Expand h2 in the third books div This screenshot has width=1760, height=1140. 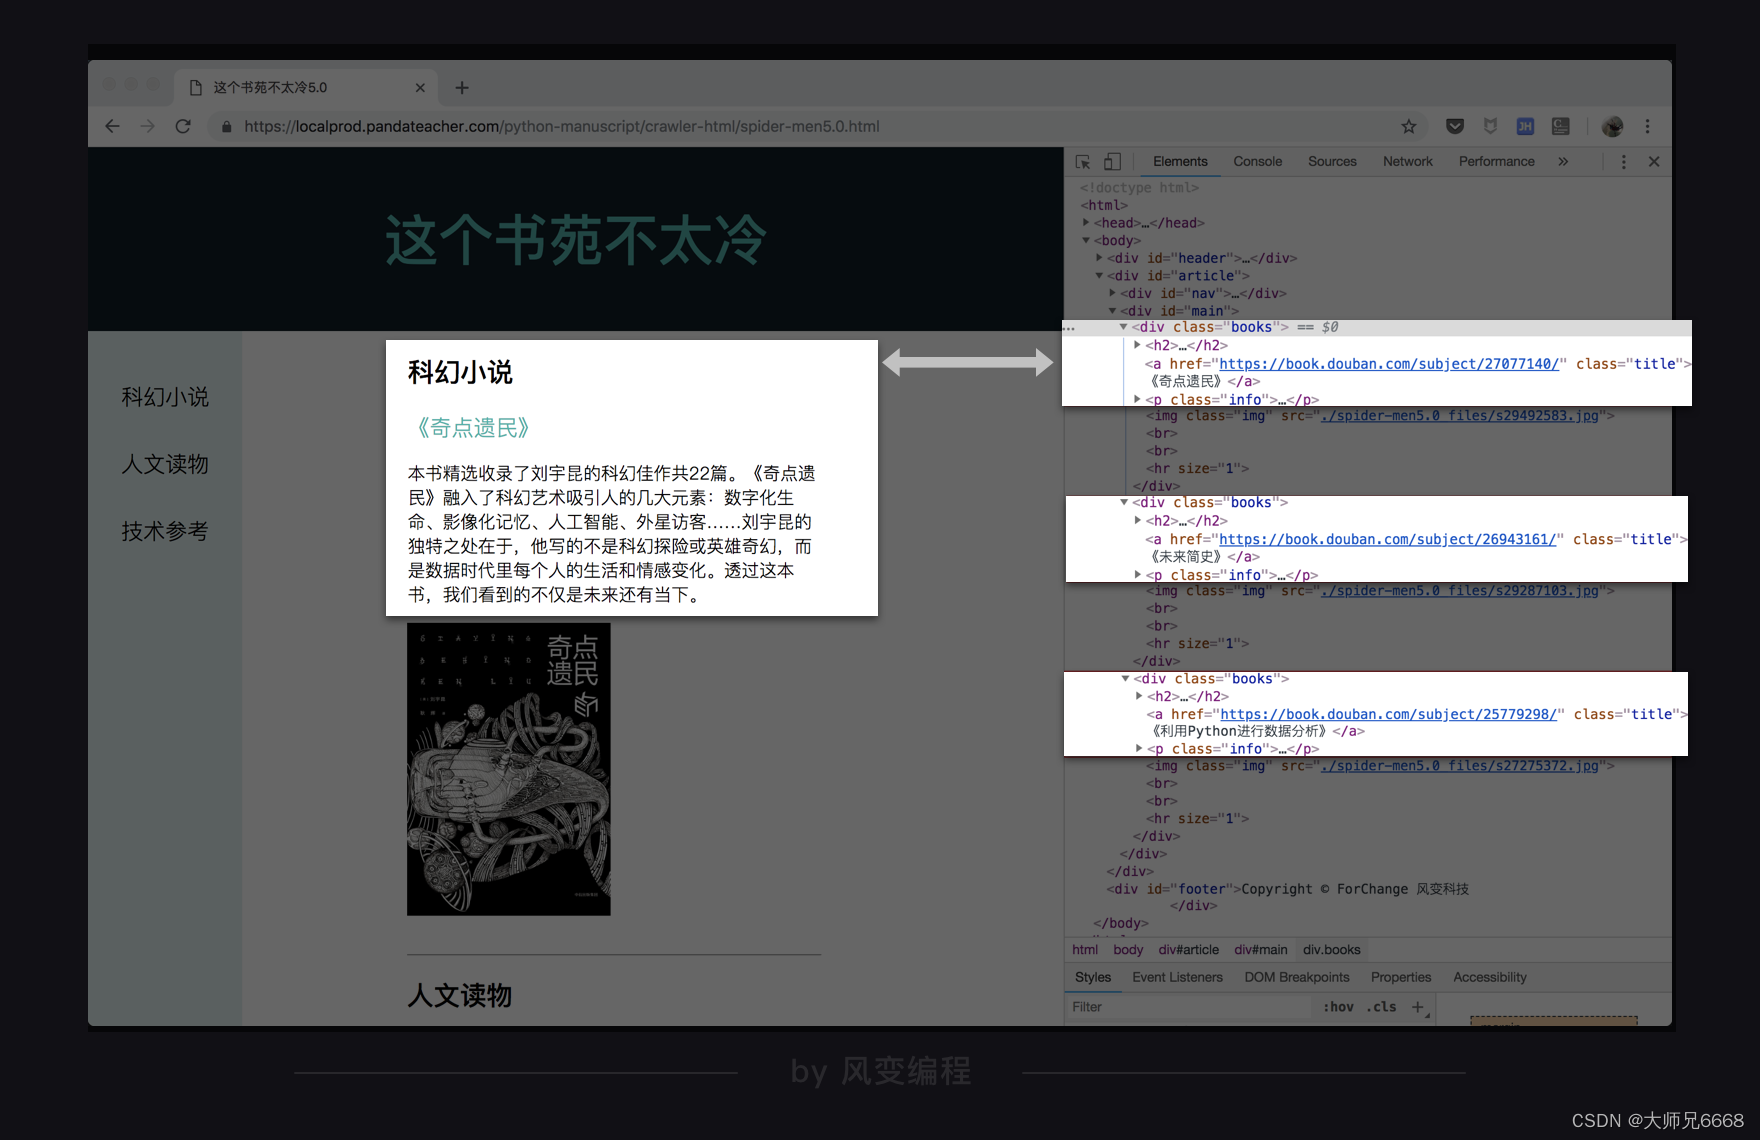click(1139, 695)
